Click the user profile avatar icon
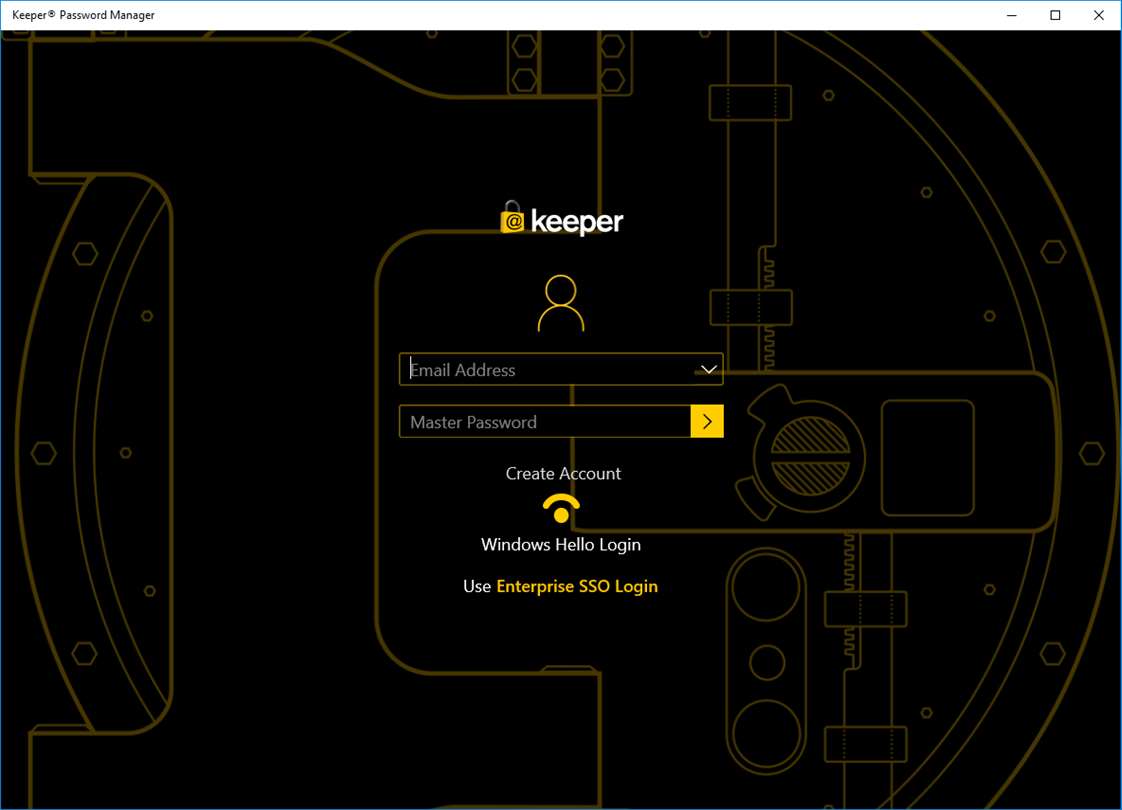The width and height of the screenshot is (1122, 810). click(x=561, y=303)
